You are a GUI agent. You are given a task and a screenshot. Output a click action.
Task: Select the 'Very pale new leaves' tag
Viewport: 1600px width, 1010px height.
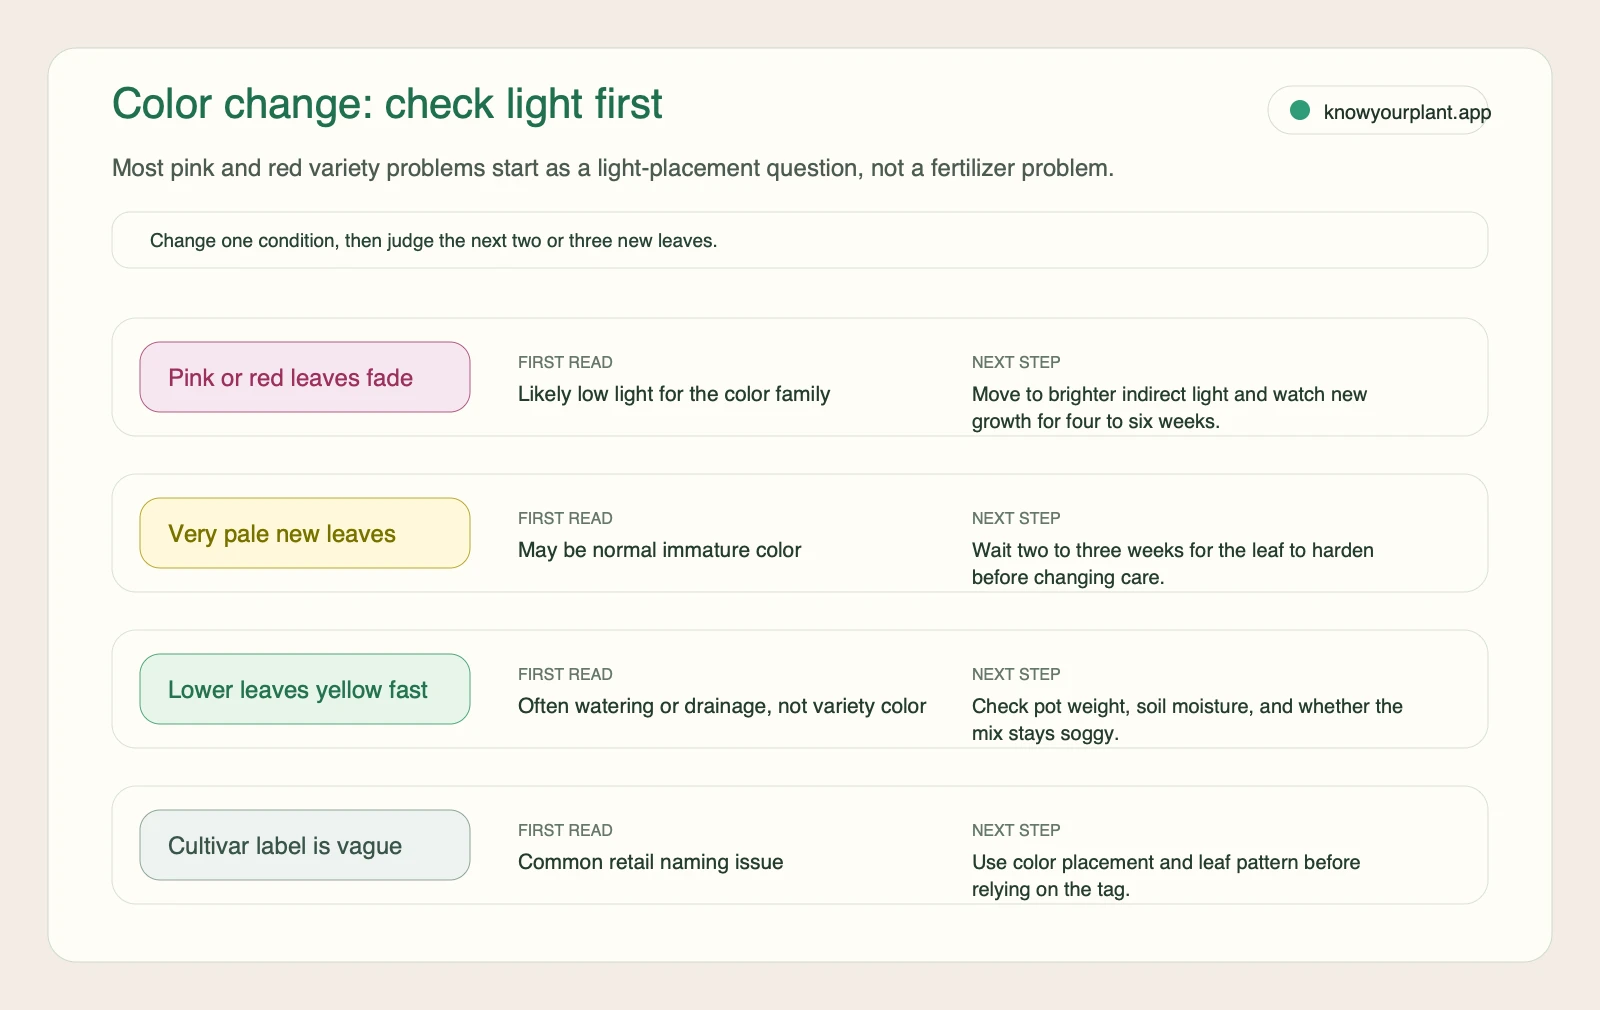point(305,533)
